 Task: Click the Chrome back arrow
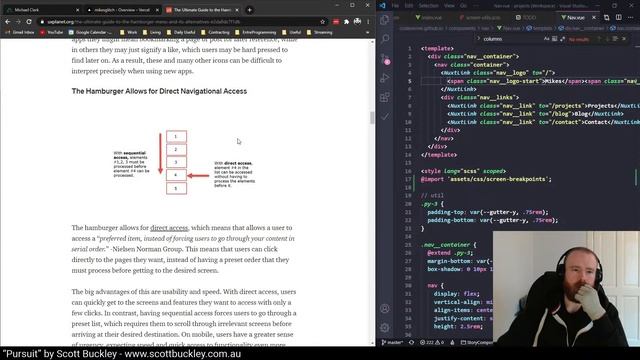(7, 22)
